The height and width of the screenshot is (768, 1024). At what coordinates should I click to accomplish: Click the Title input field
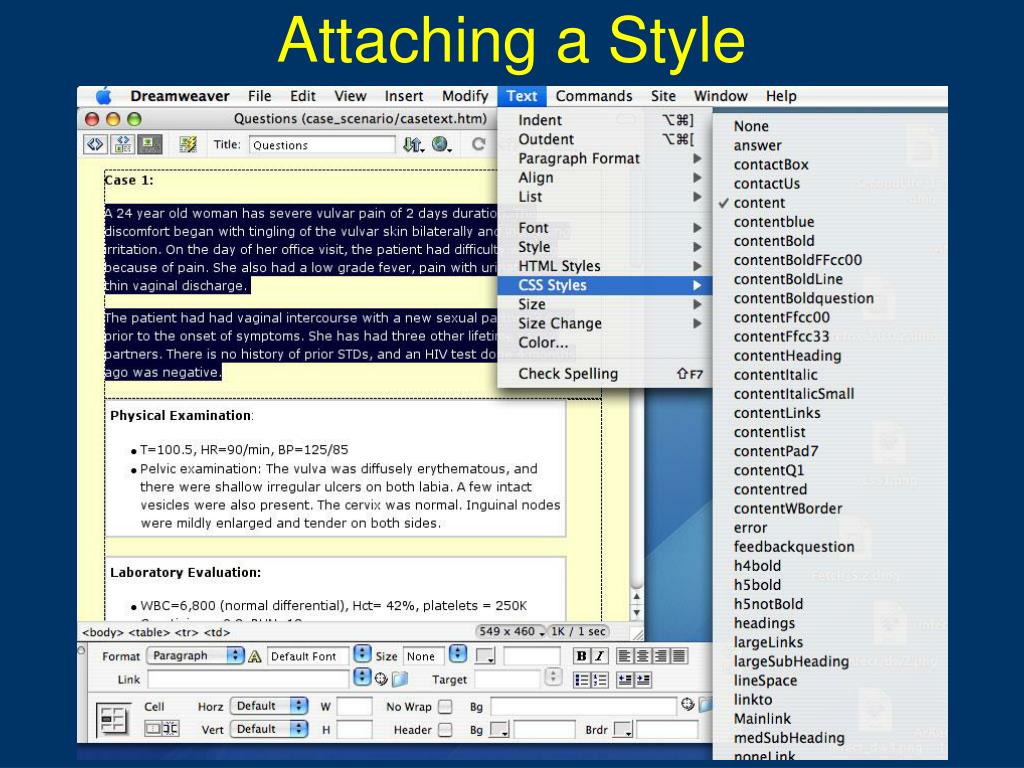coord(322,145)
